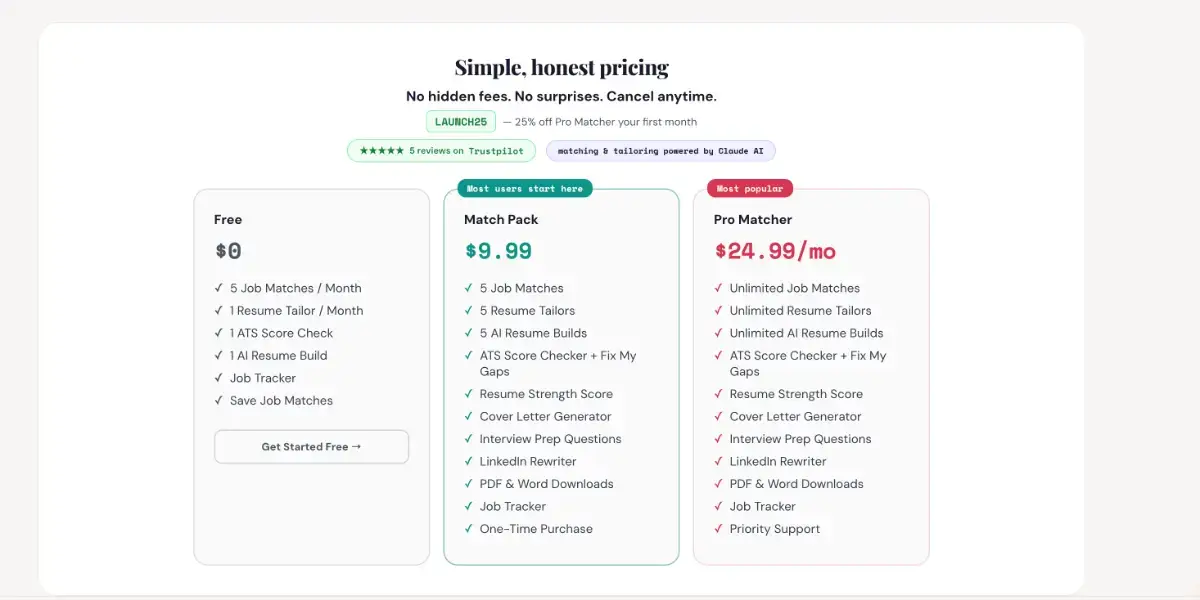The width and height of the screenshot is (1200, 600).
Task: Click the "Most users start here" label
Action: (525, 188)
